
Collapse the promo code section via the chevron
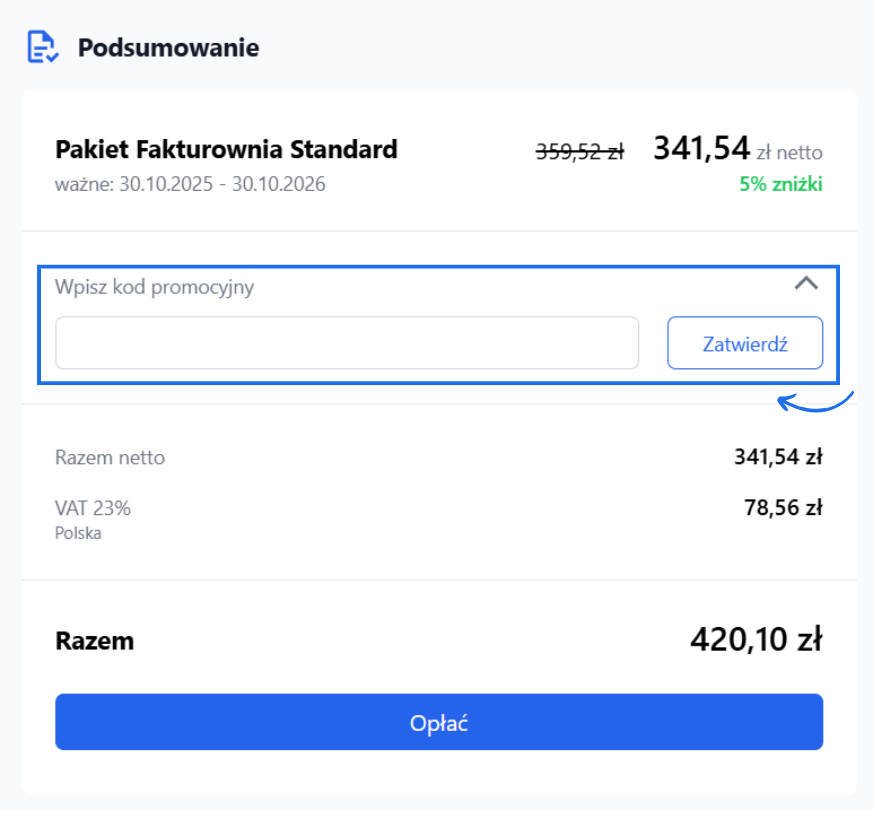click(806, 283)
